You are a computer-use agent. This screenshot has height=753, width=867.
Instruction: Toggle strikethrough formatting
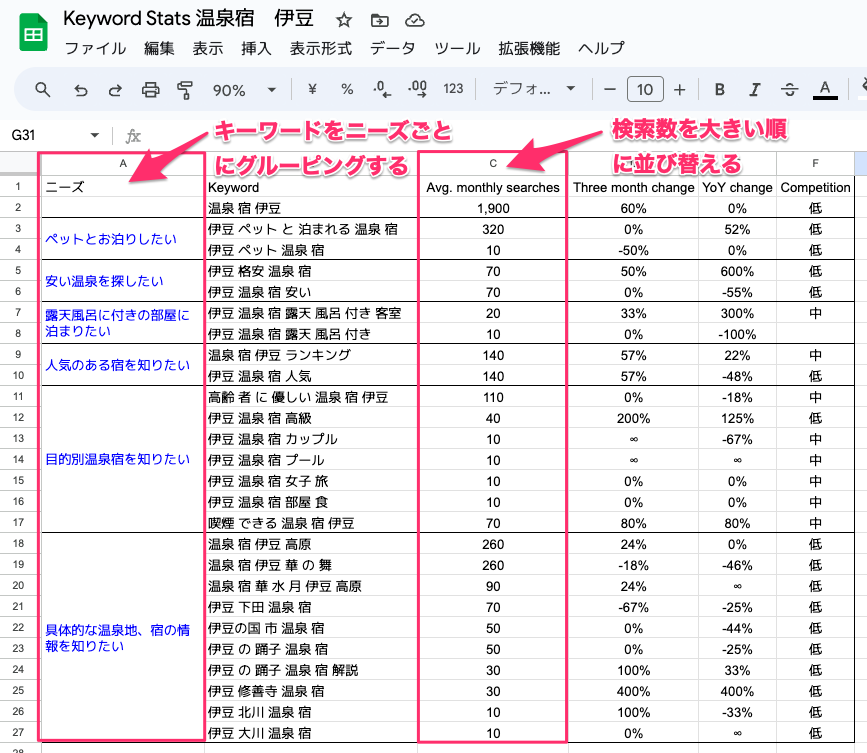(789, 89)
